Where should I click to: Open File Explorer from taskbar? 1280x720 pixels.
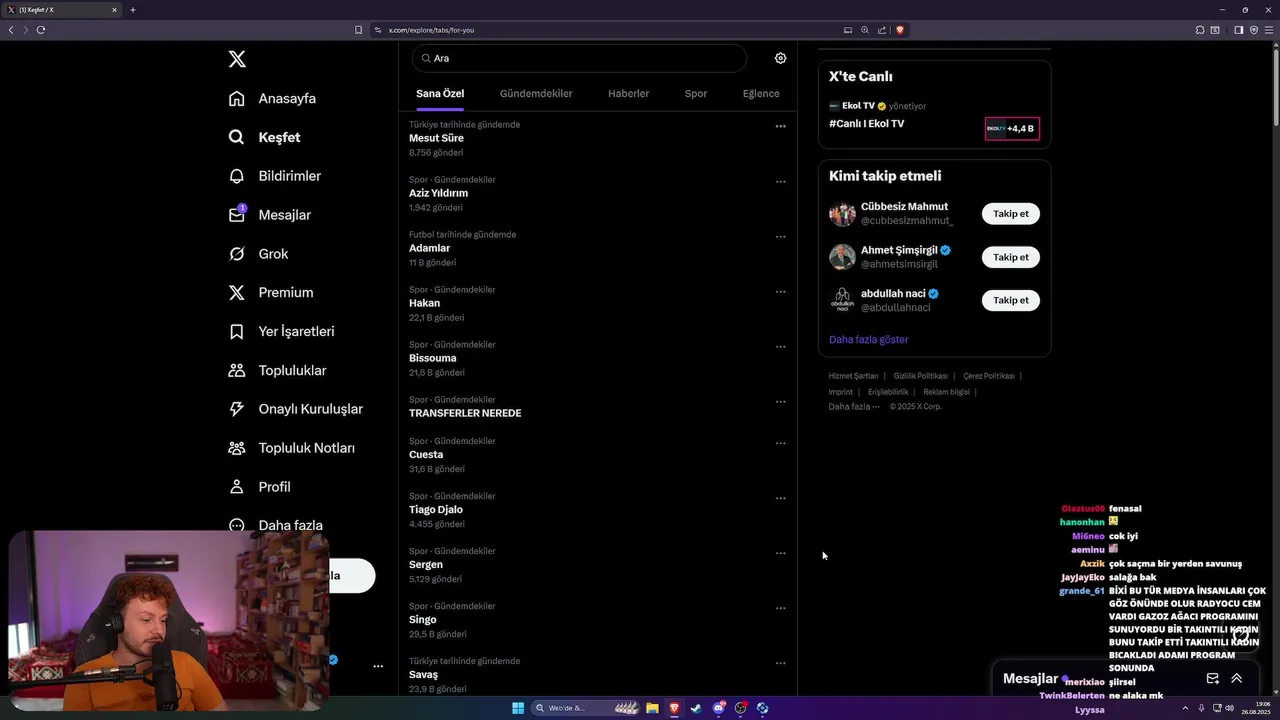pyautogui.click(x=652, y=708)
